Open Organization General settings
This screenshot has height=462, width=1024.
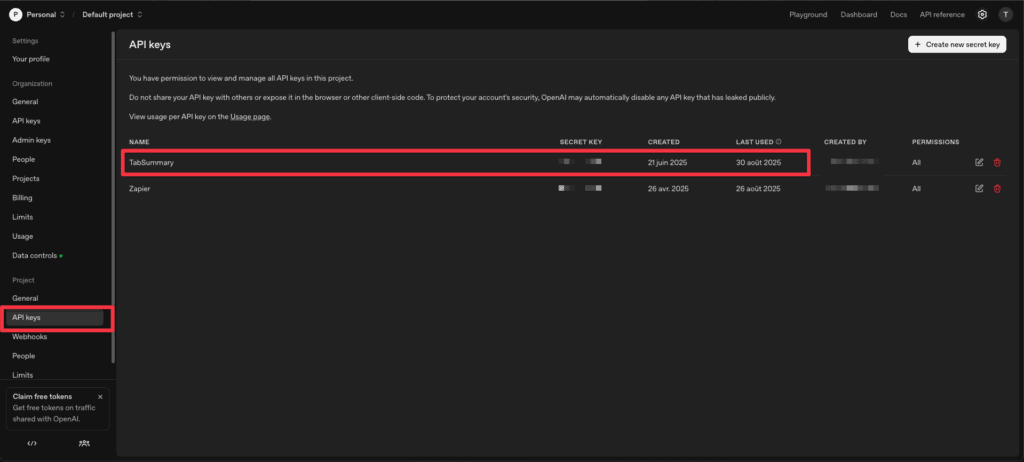click(25, 102)
